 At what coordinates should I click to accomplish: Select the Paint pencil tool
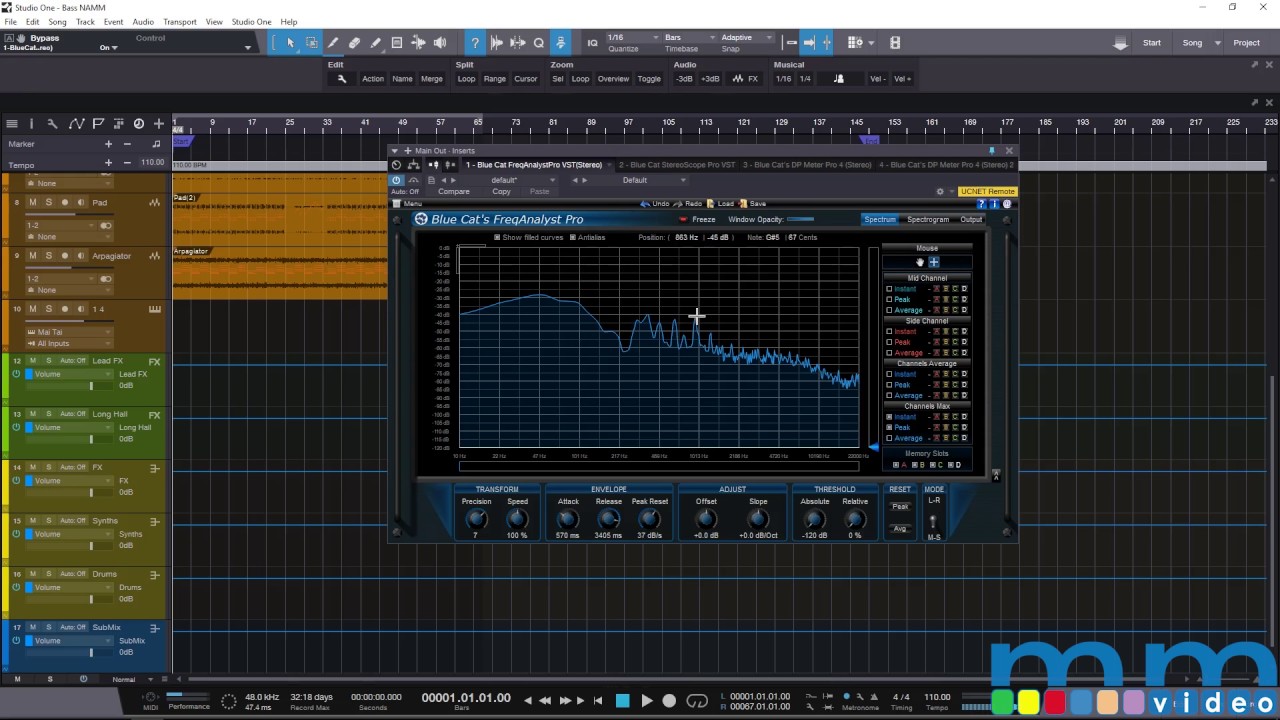pos(375,43)
